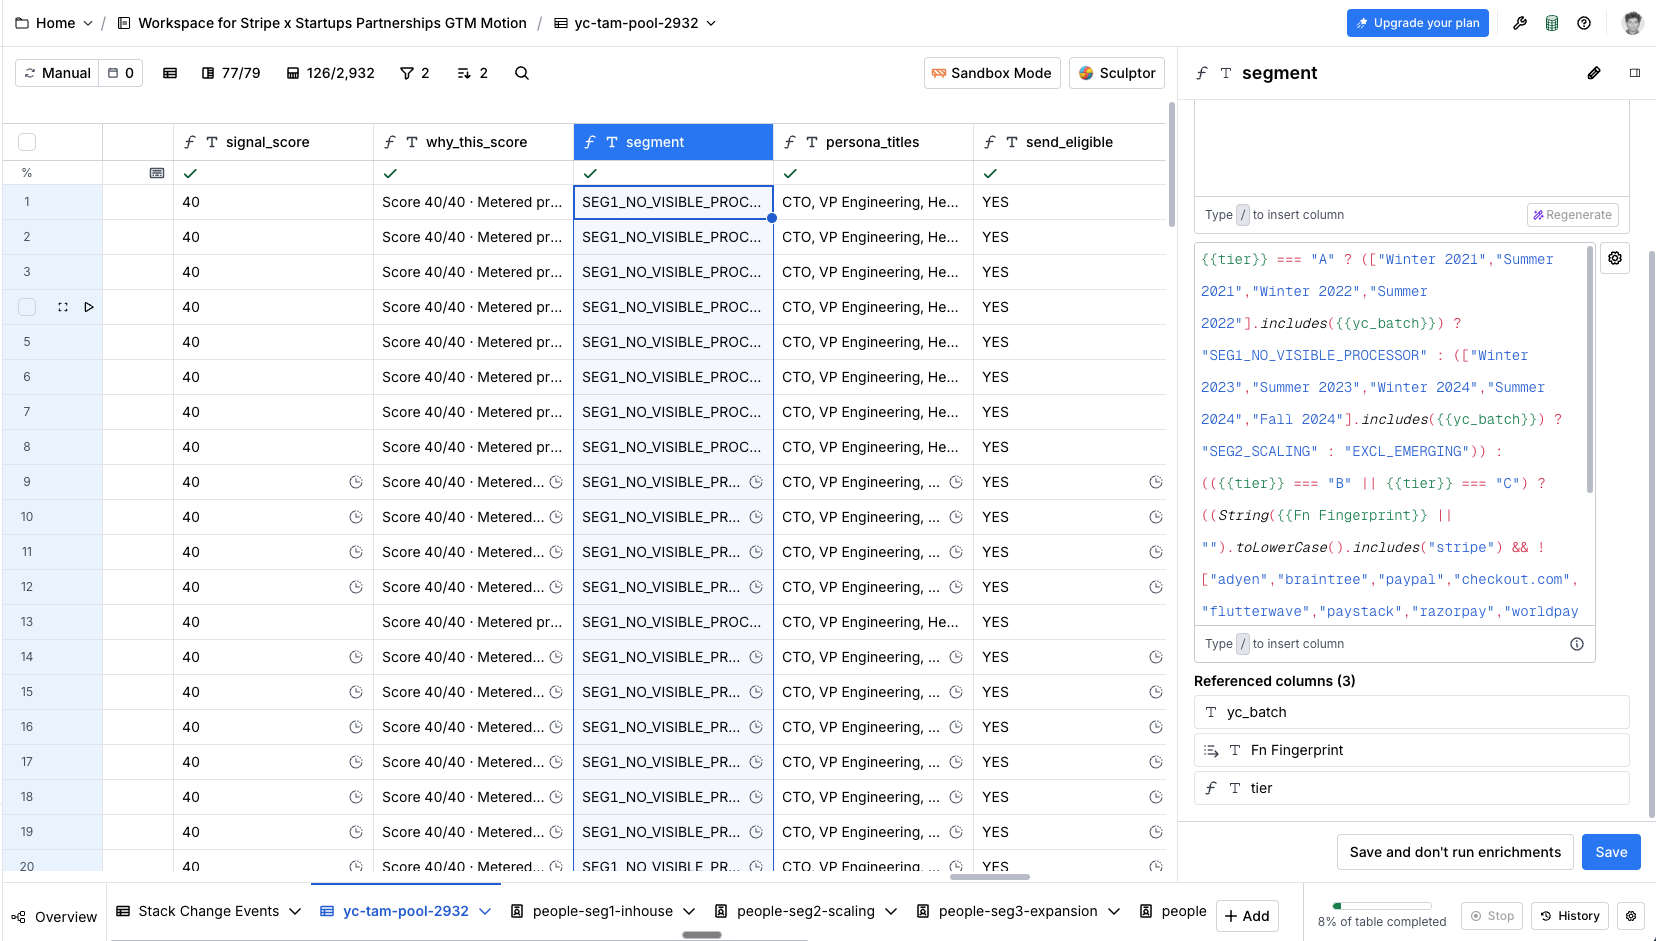
Task: Select the why_this_score column header
Action: 473,142
